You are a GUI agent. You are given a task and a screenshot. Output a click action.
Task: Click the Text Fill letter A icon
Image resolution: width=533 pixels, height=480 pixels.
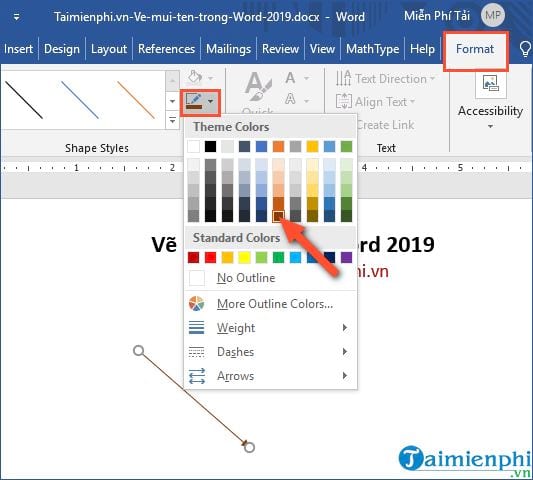tap(290, 78)
